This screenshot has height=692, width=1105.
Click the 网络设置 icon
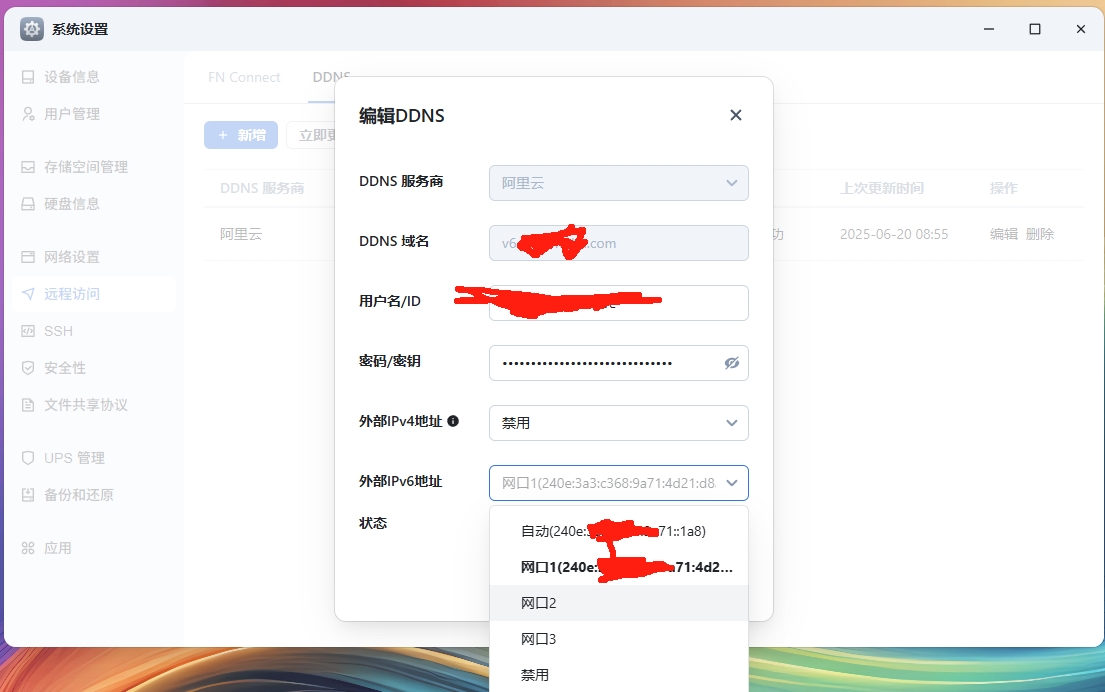coord(28,257)
